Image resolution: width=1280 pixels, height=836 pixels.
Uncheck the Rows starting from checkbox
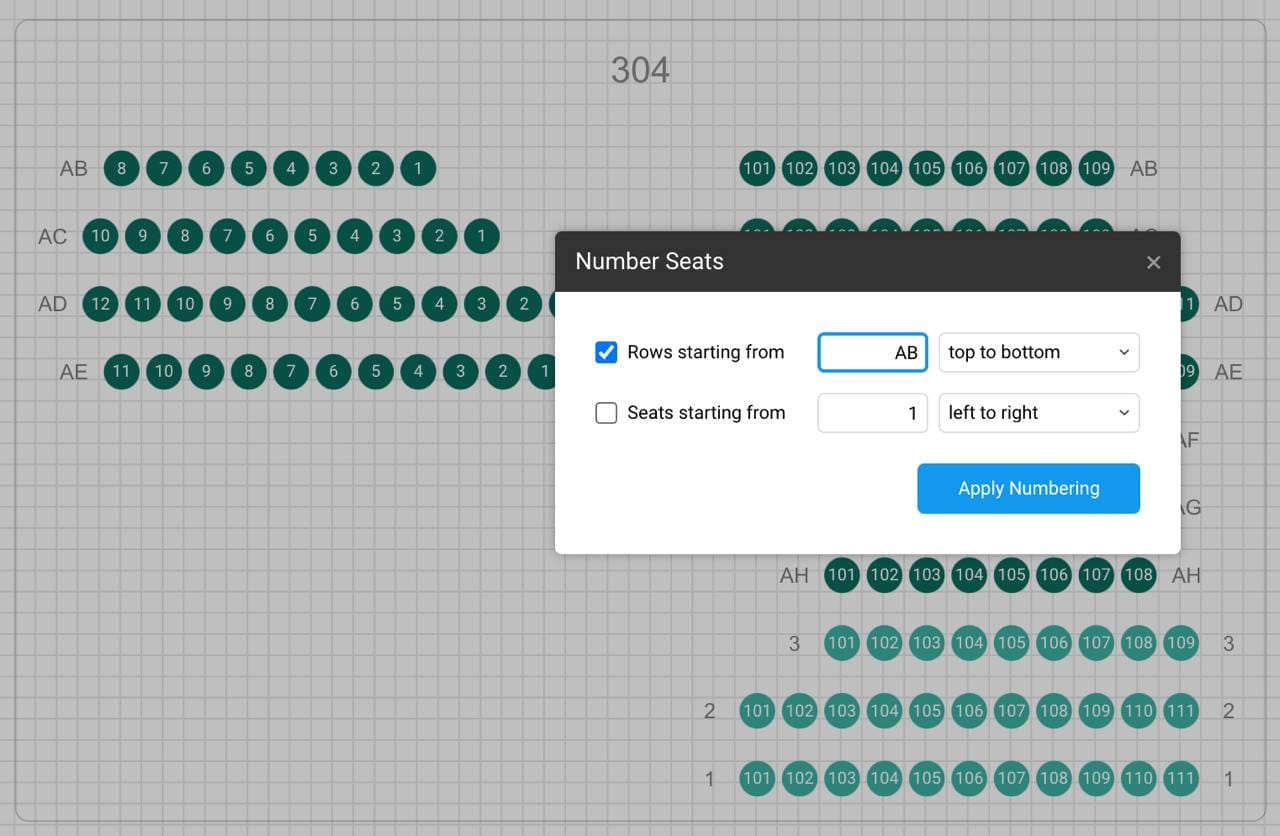pyautogui.click(x=606, y=352)
